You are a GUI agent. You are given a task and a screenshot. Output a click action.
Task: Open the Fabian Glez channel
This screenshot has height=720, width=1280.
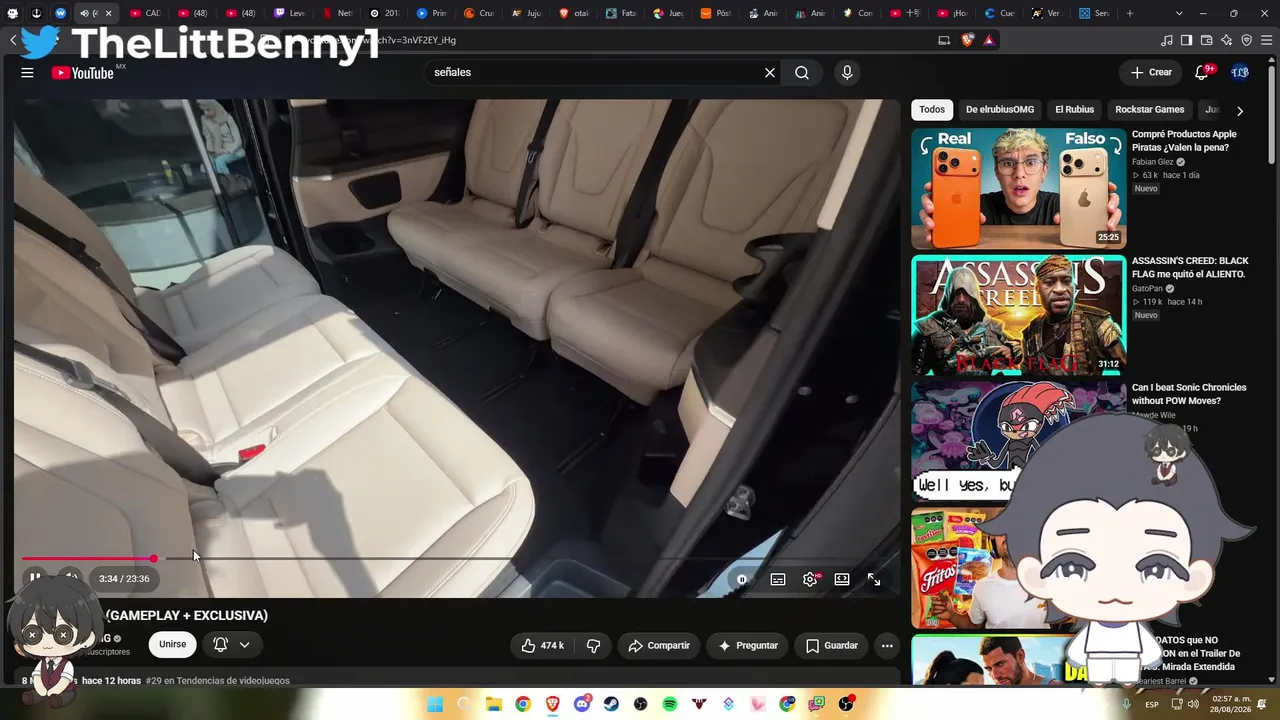tap(1153, 162)
